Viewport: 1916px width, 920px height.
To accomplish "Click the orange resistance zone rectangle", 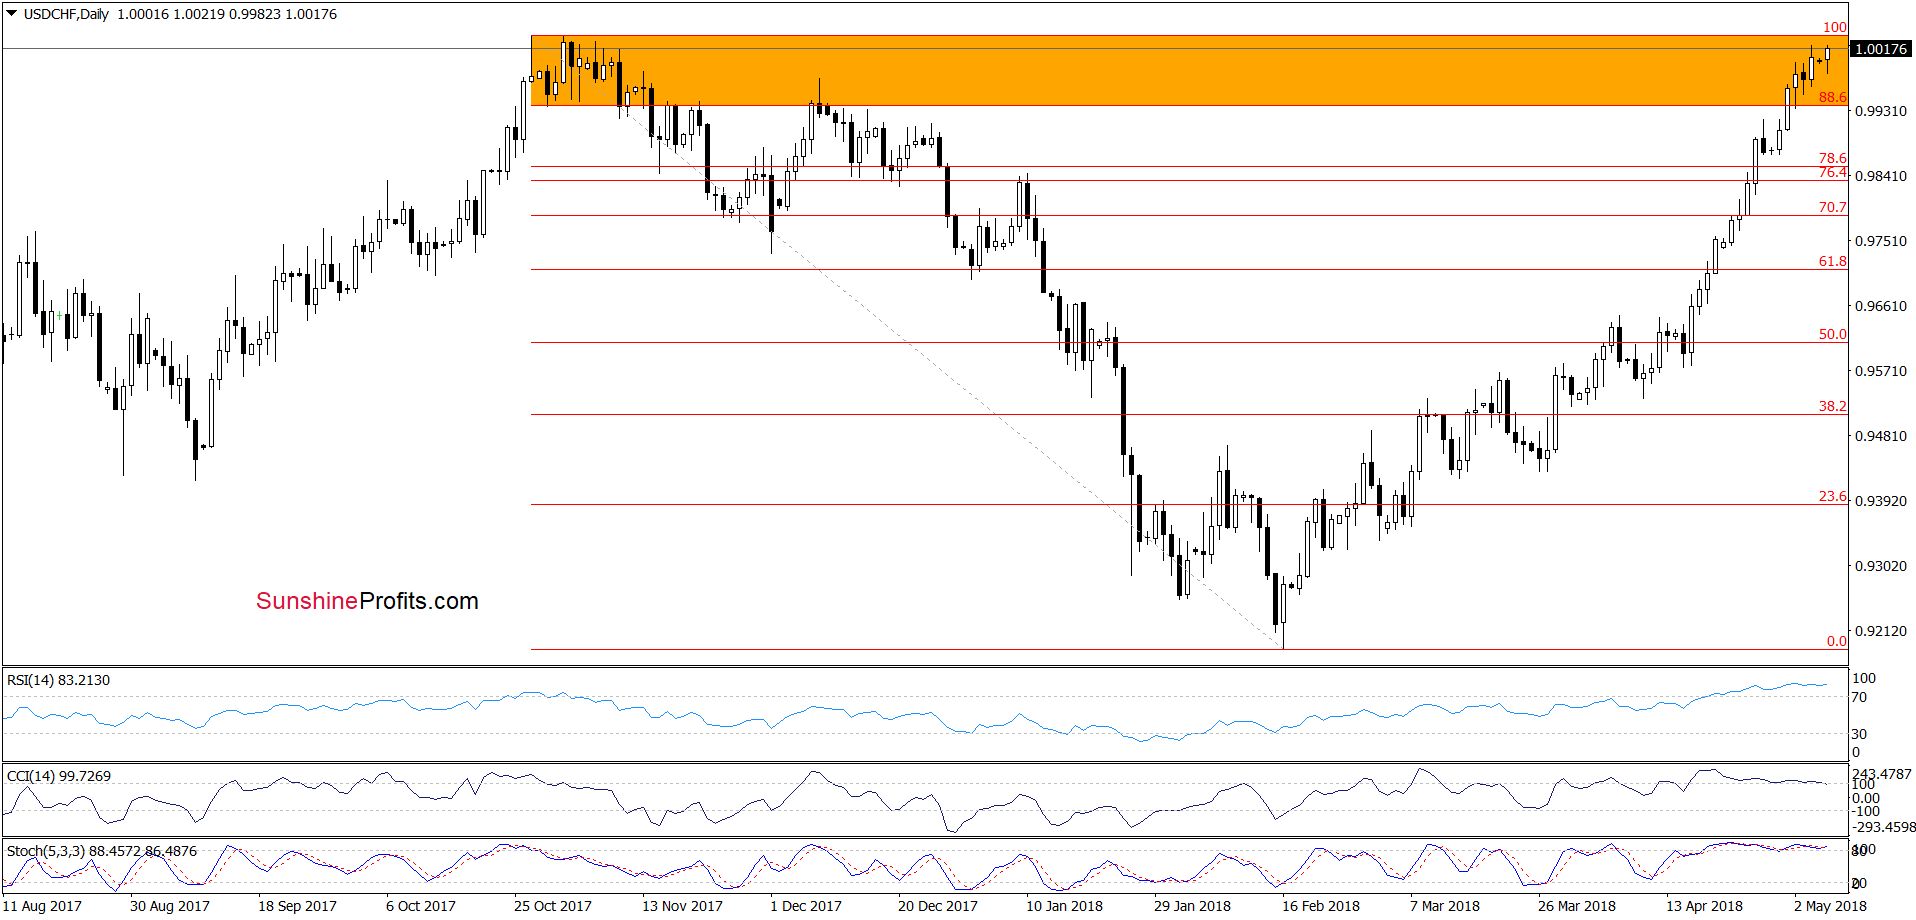I will point(1189,71).
